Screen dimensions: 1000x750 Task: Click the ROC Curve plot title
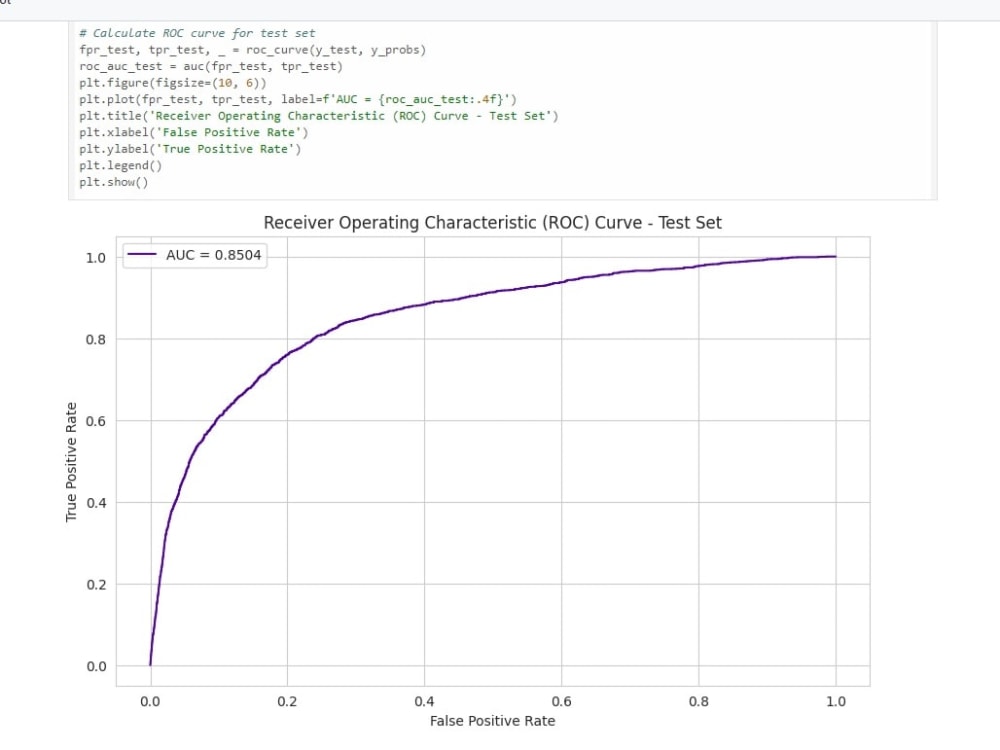pos(492,222)
